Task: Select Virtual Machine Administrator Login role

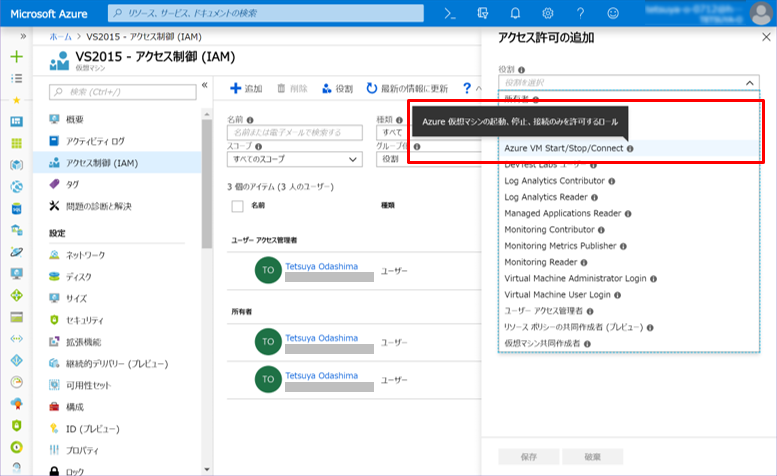Action: pyautogui.click(x=629, y=278)
